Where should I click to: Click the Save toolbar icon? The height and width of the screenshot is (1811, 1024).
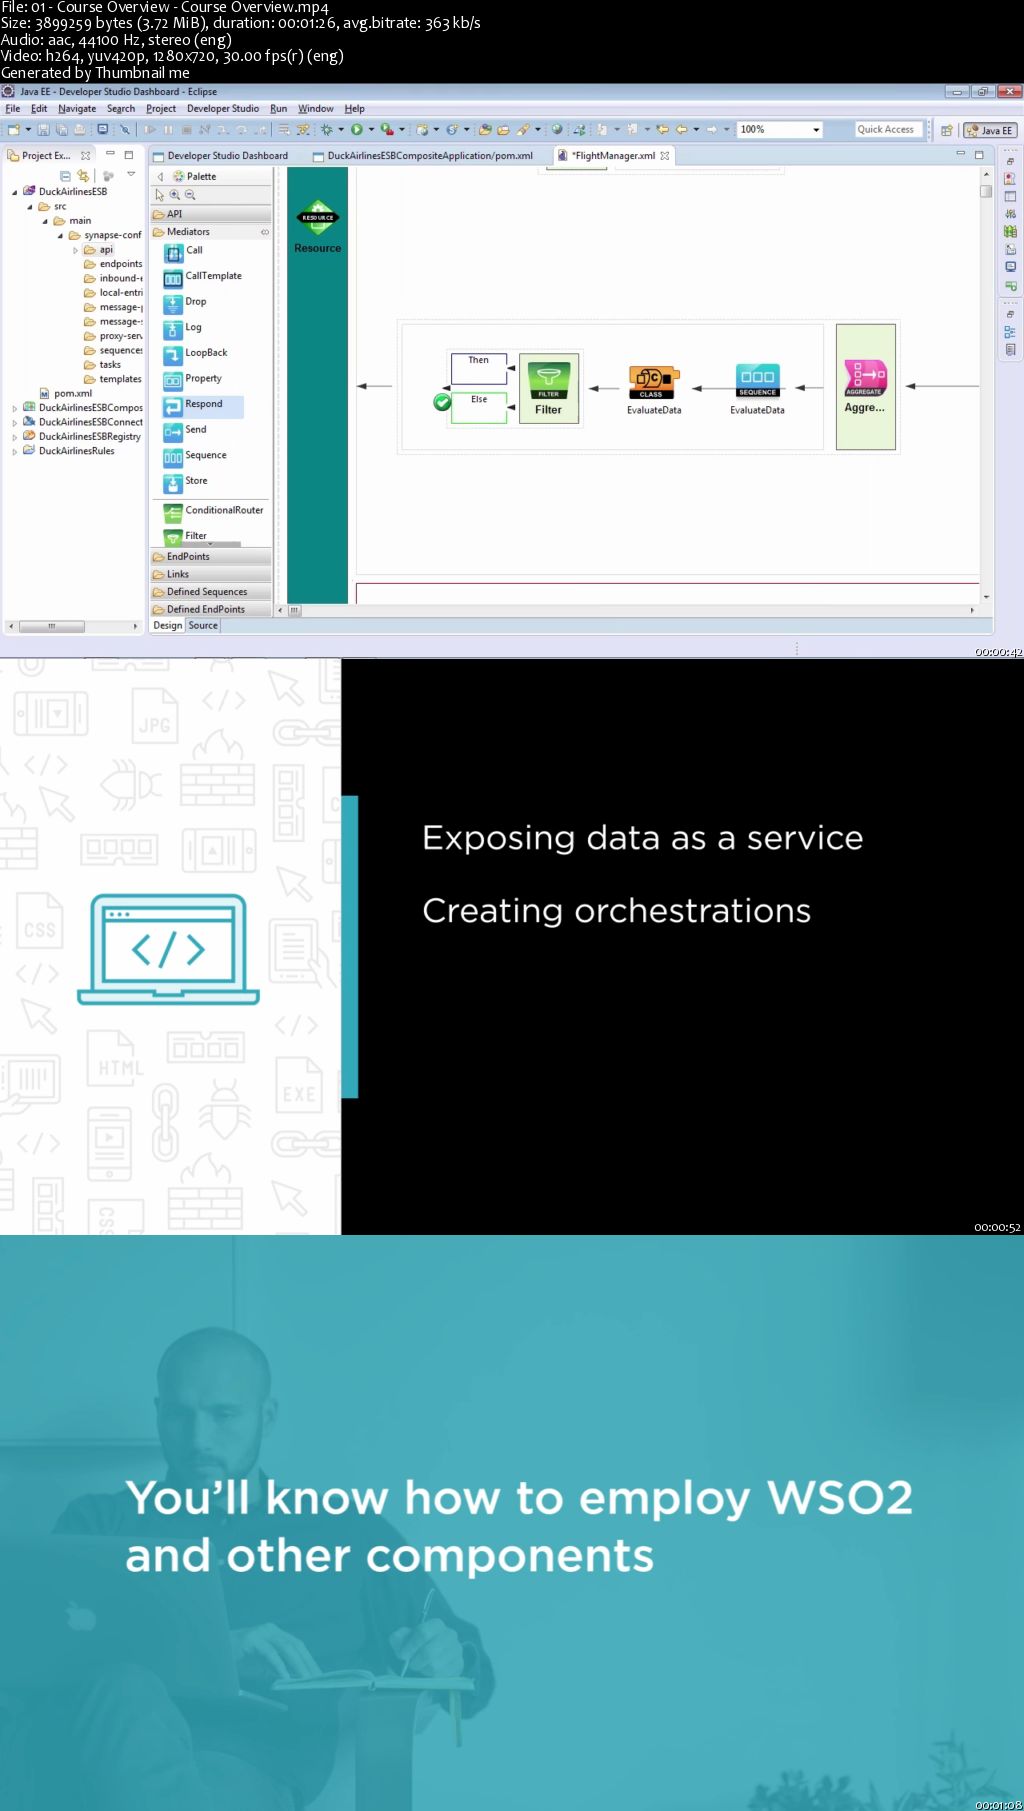click(x=43, y=129)
